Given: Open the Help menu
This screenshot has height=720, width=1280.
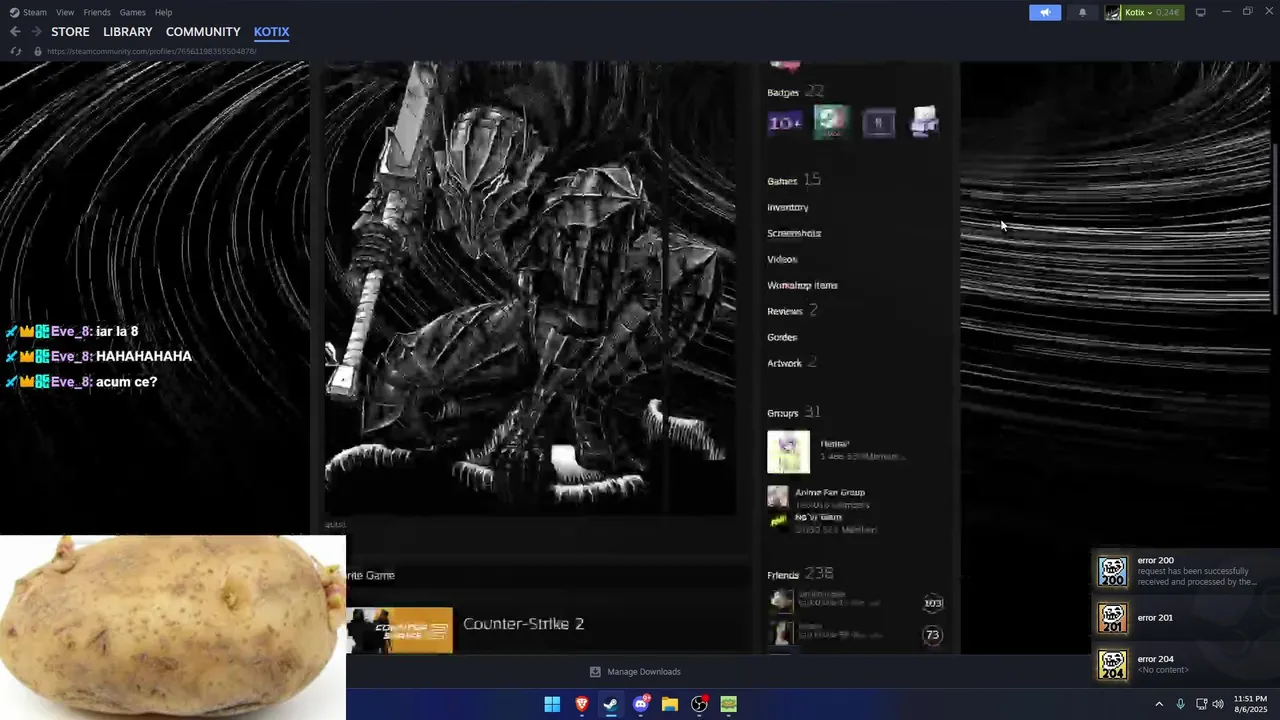Looking at the screenshot, I should (x=164, y=12).
